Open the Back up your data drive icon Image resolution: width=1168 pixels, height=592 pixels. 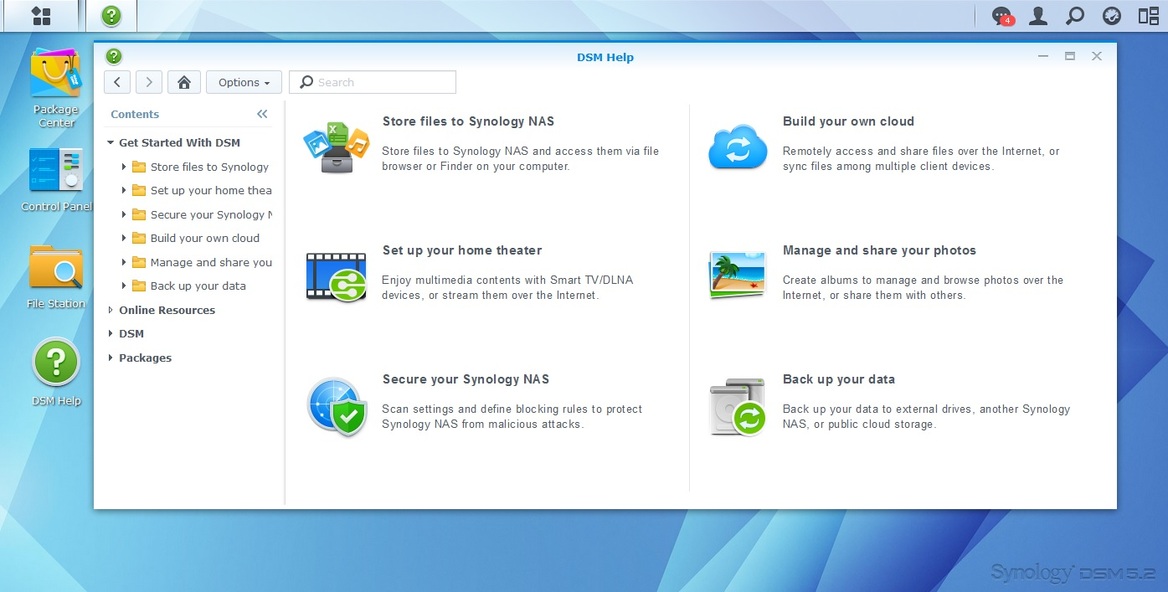(737, 407)
